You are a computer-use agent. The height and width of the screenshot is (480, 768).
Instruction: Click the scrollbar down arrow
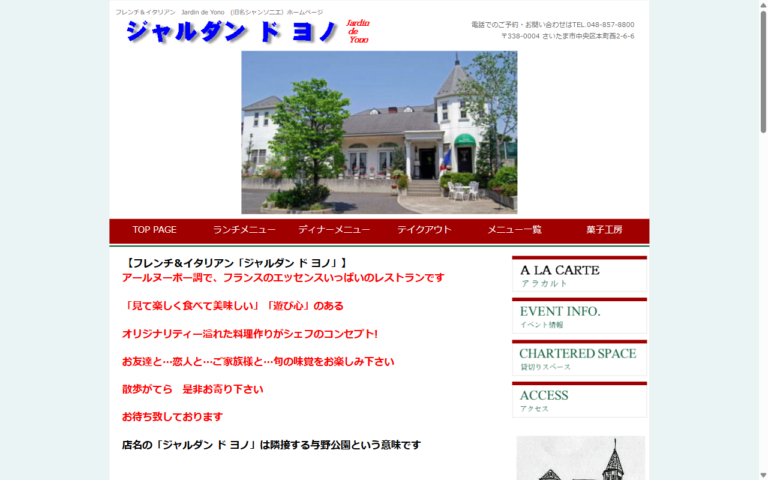(x=763, y=476)
